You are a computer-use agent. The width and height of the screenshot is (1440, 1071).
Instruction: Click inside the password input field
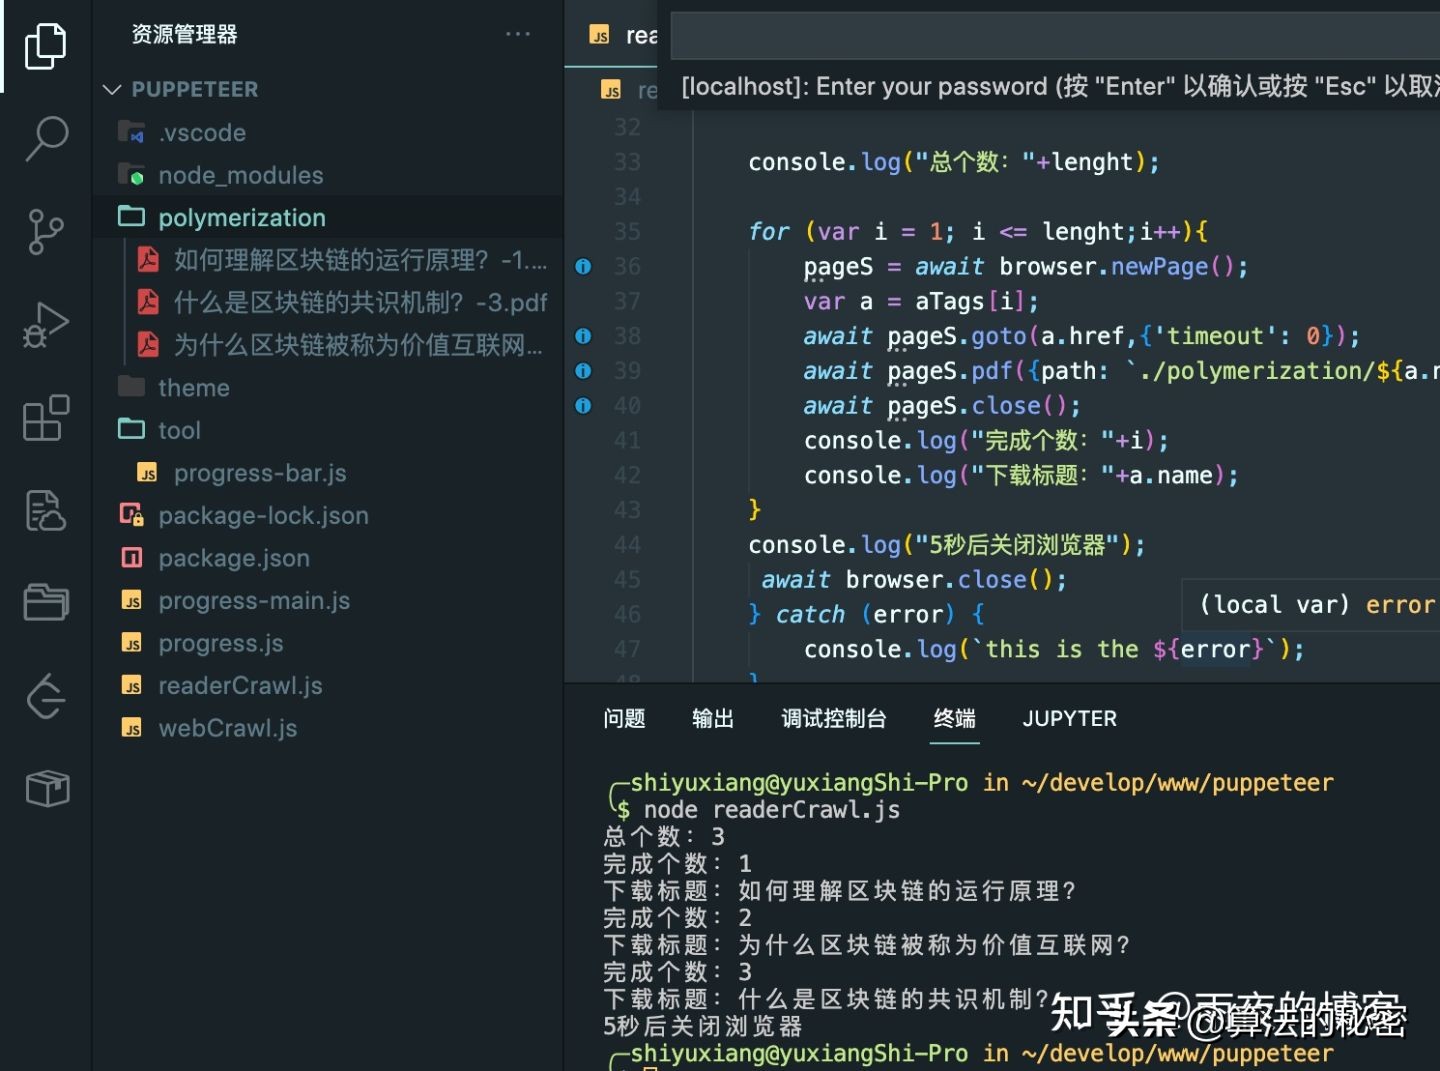[1050, 35]
